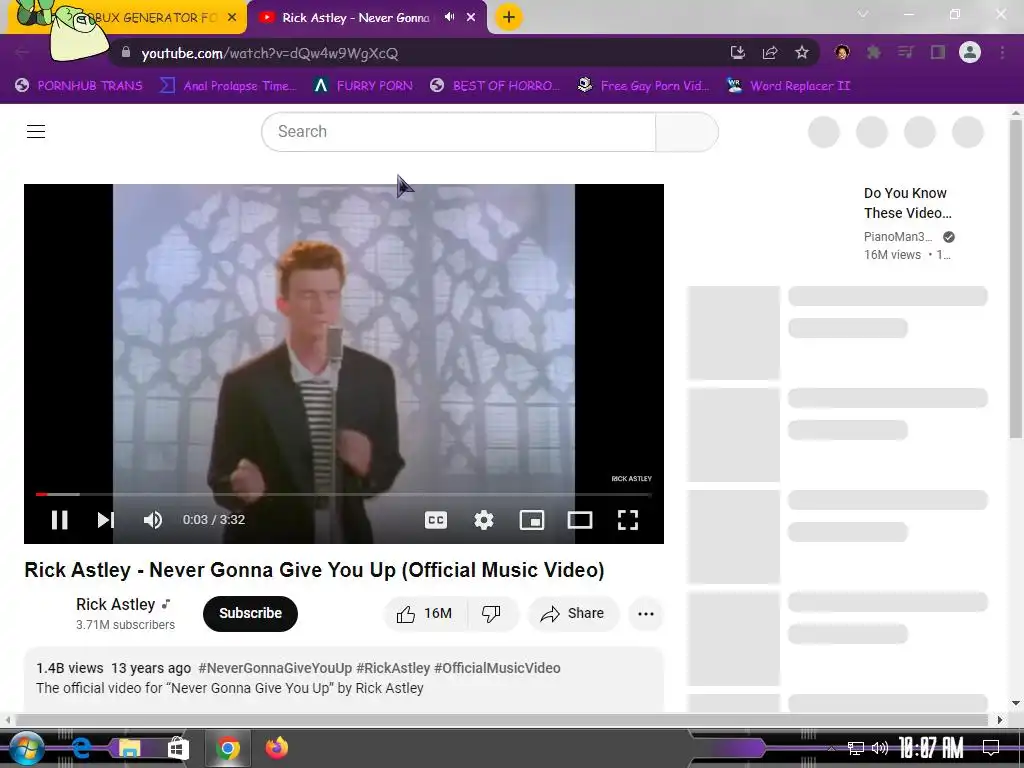This screenshot has height=768, width=1024.
Task: Click the video progress bar
Action: [344, 494]
